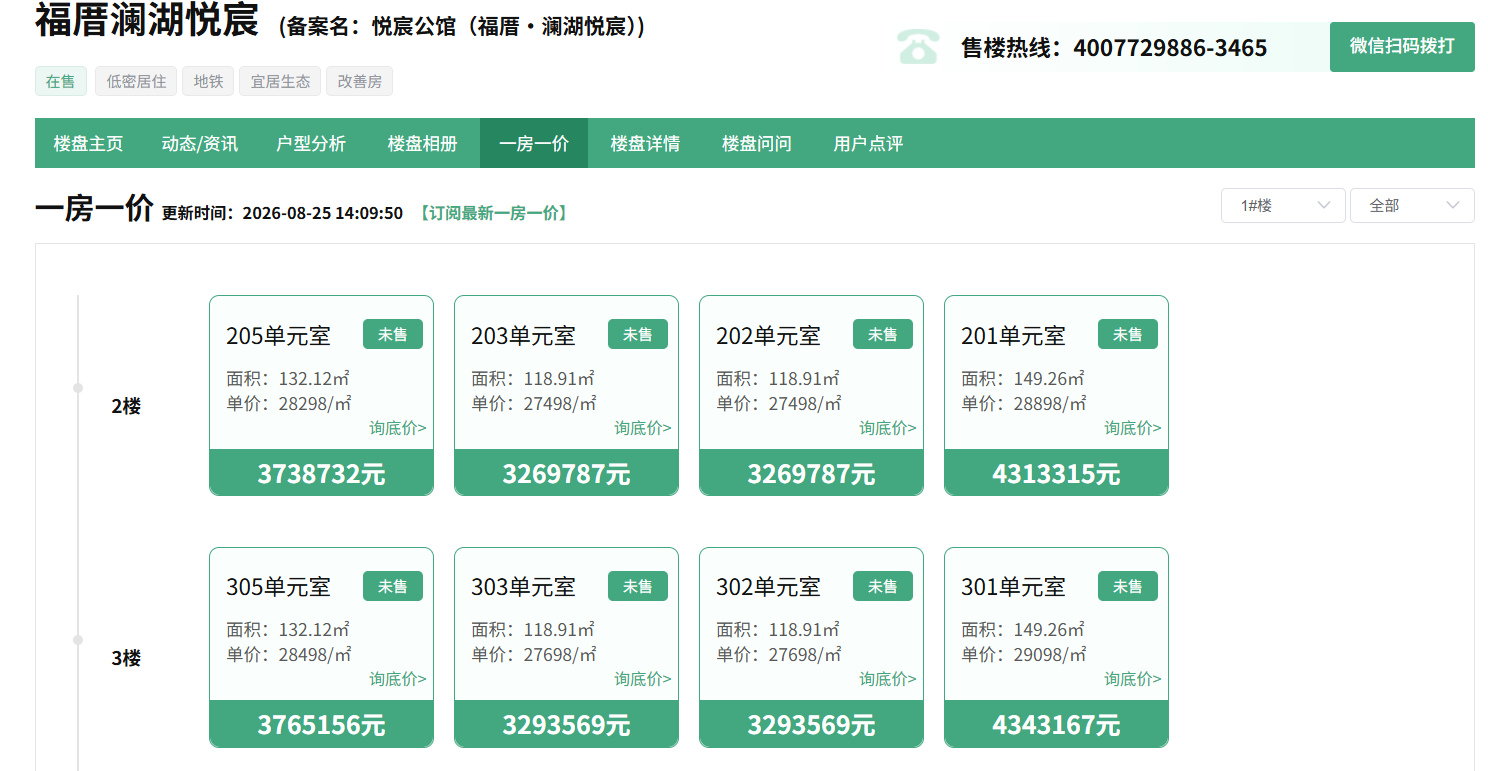Click the 305单元室 card title
This screenshot has height=771, width=1488.
pos(278,587)
